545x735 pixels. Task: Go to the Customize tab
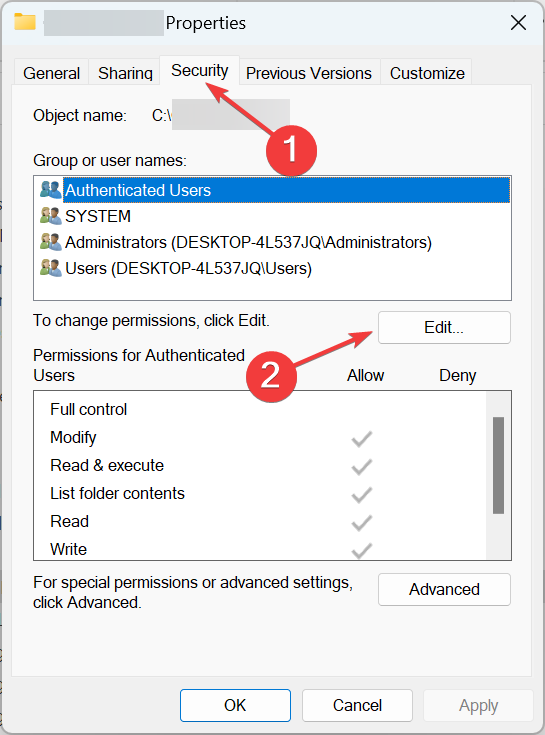[x=427, y=73]
